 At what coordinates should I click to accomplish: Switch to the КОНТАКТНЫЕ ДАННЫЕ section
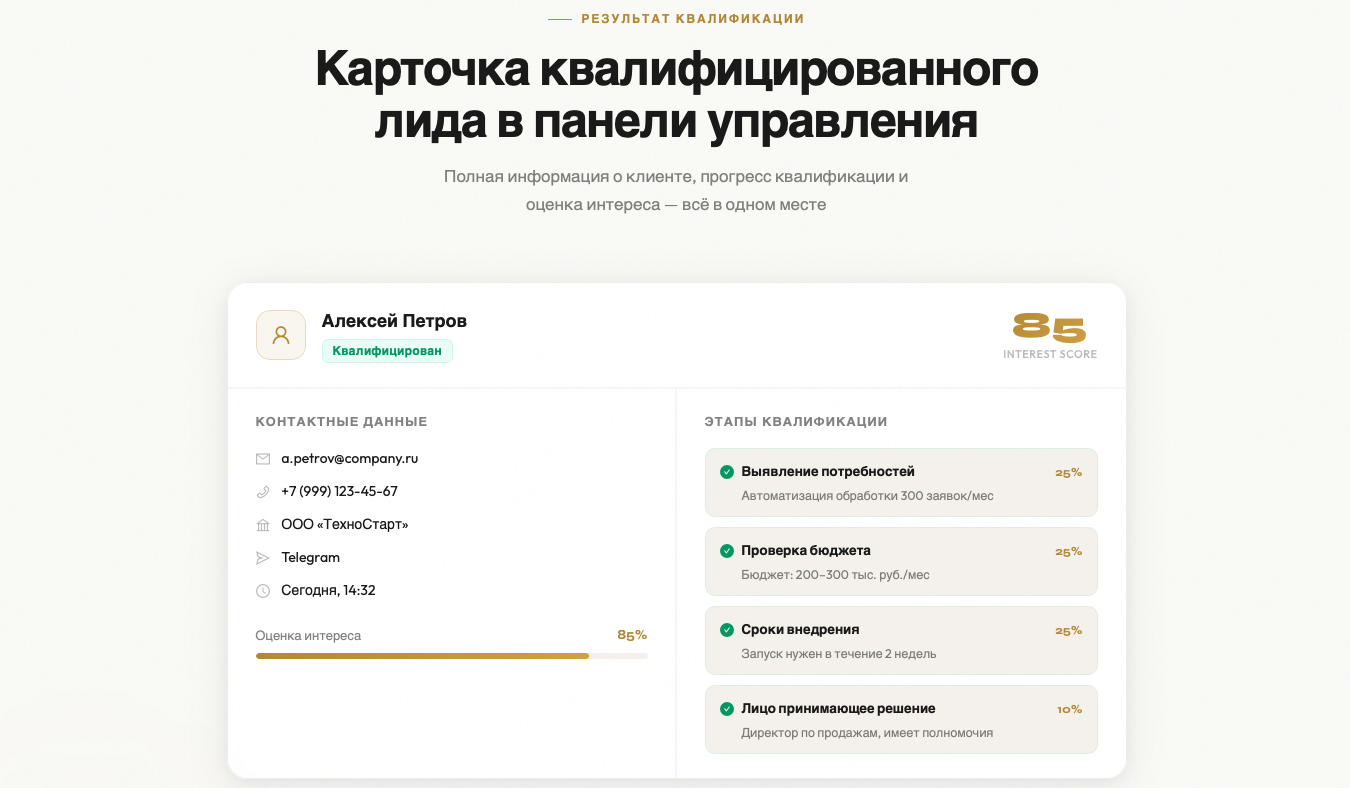coord(342,421)
